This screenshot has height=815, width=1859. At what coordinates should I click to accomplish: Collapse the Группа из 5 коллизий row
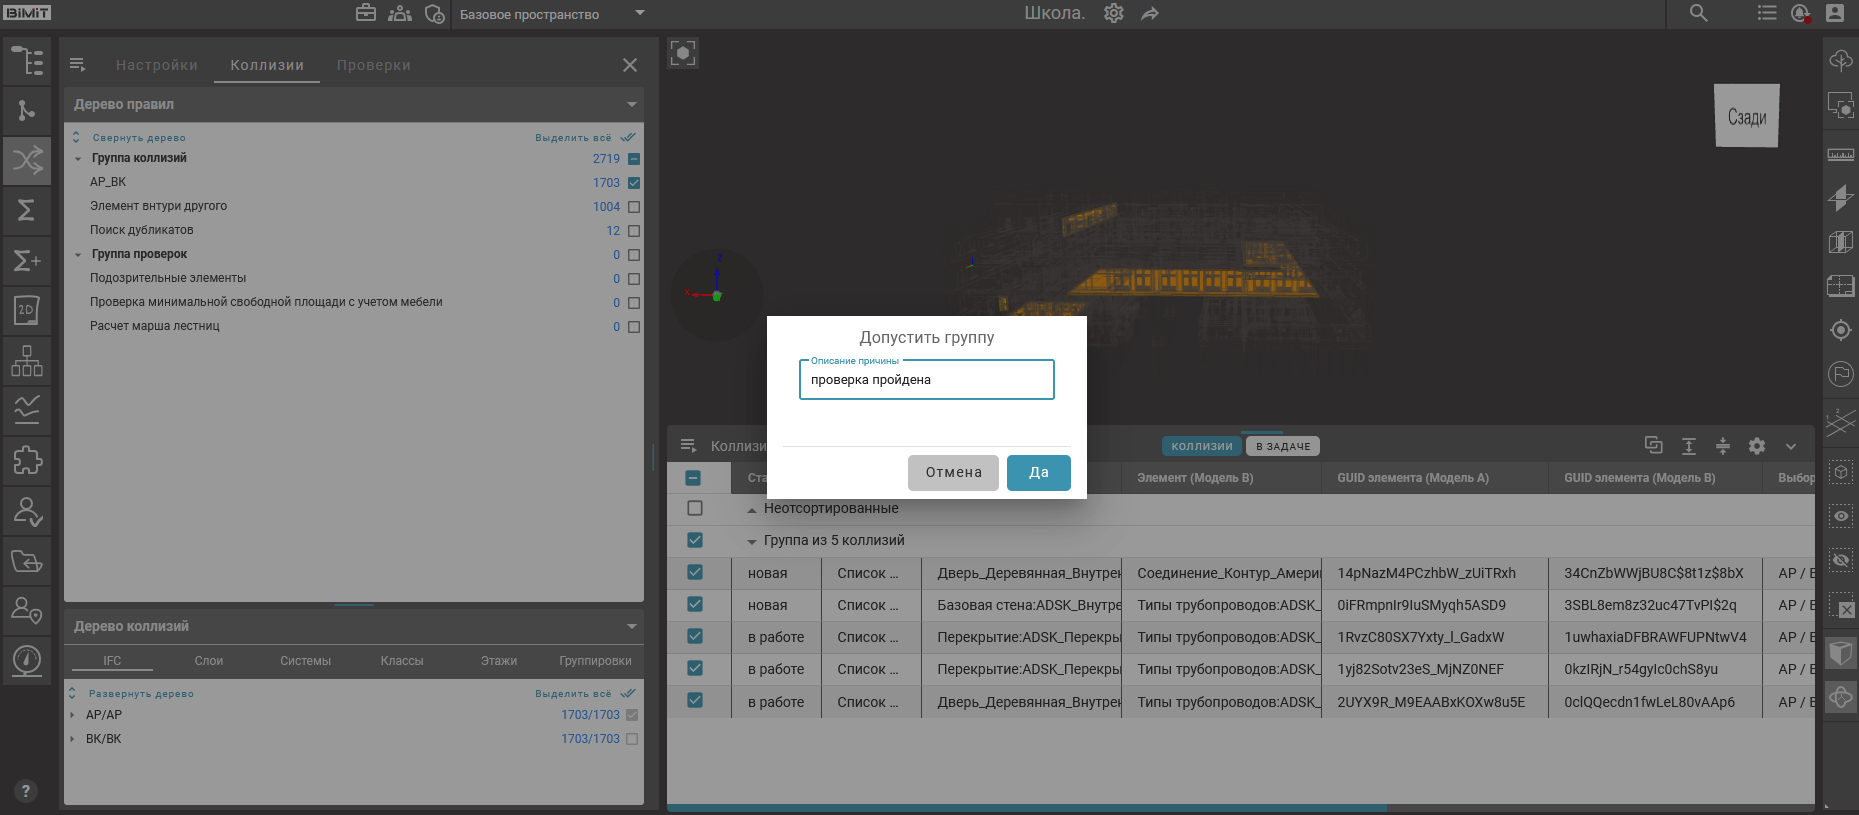[752, 541]
